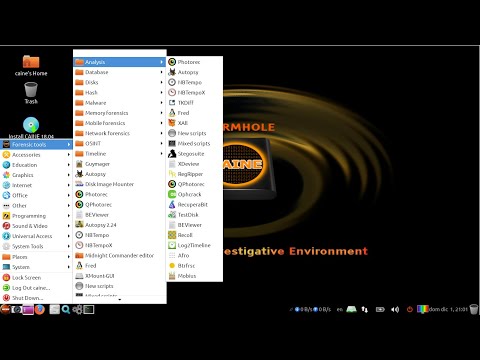Click the date and time clock
480x360 pixels.
coord(448,310)
